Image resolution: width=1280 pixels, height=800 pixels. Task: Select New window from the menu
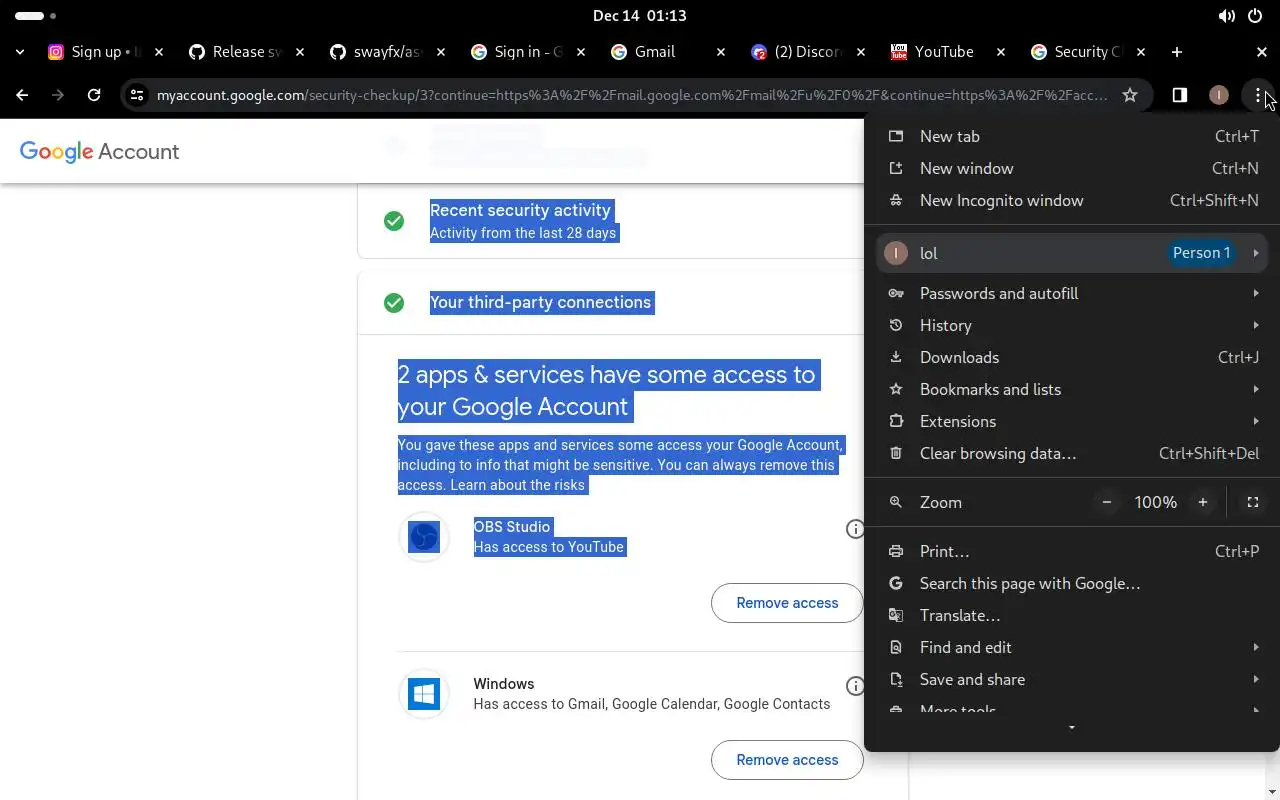pos(1072,168)
